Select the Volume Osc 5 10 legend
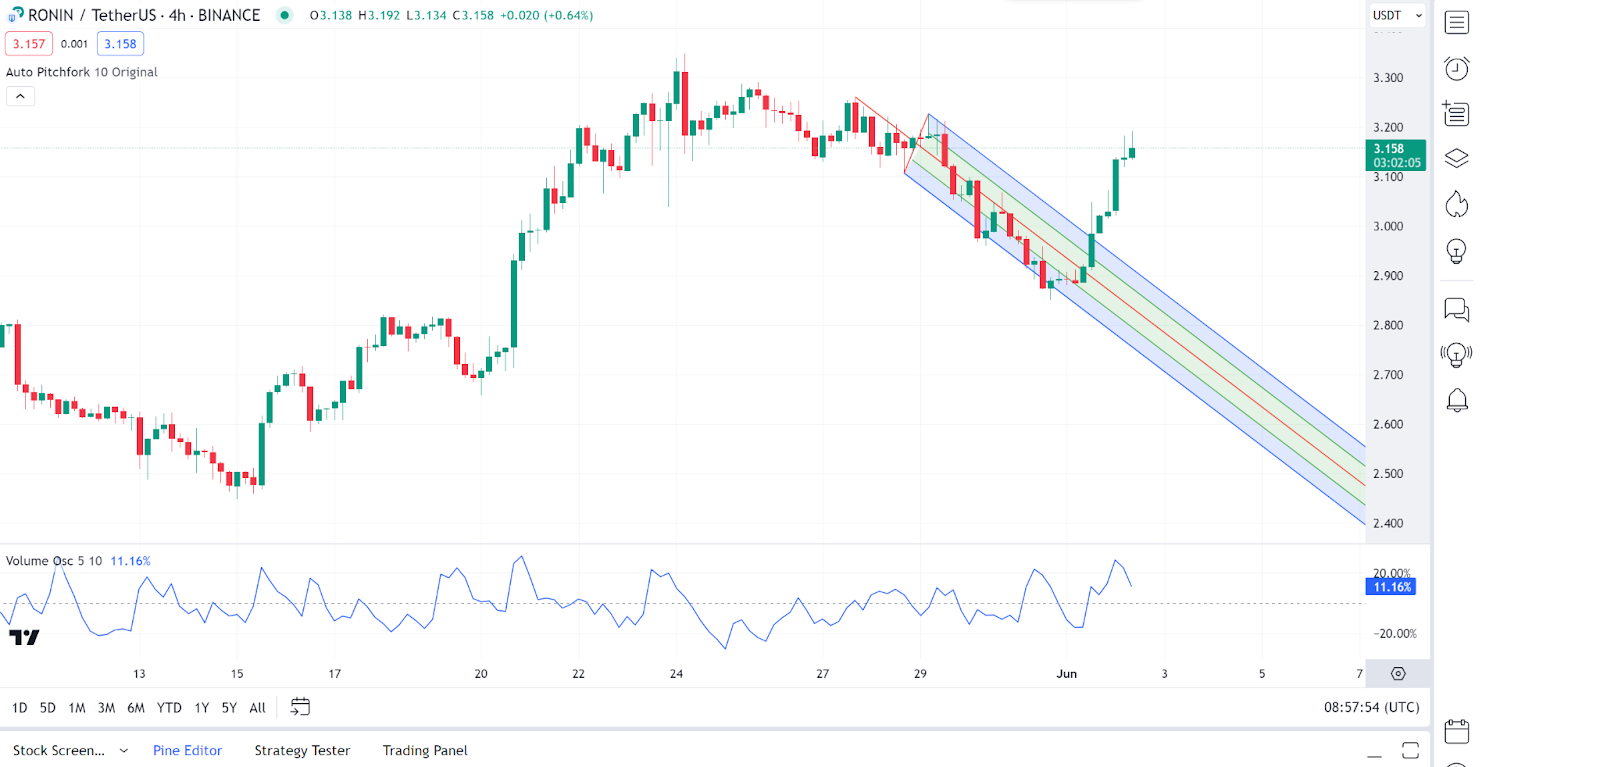 [x=54, y=561]
